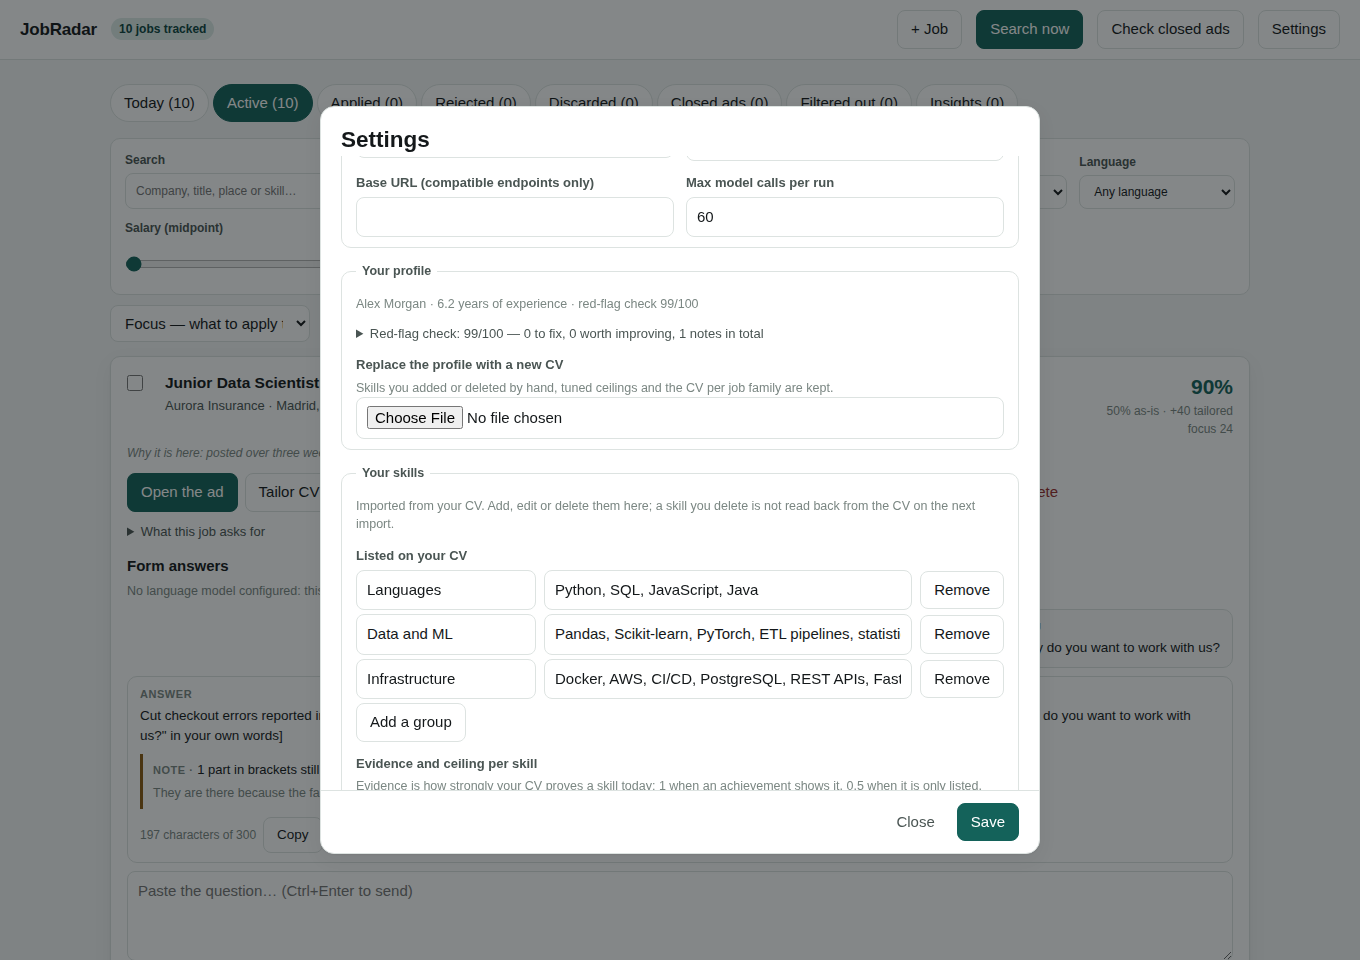
Task: Click the "10 jobs tracked" badge
Action: coord(162,29)
